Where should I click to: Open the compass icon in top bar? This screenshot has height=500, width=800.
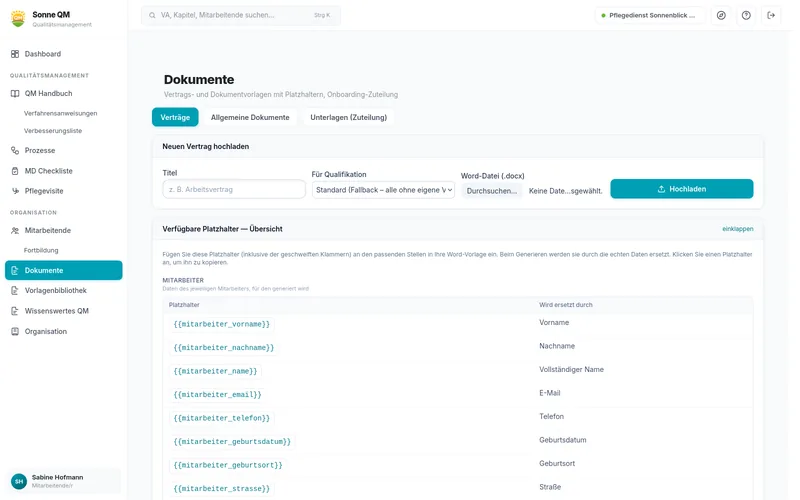(x=721, y=15)
